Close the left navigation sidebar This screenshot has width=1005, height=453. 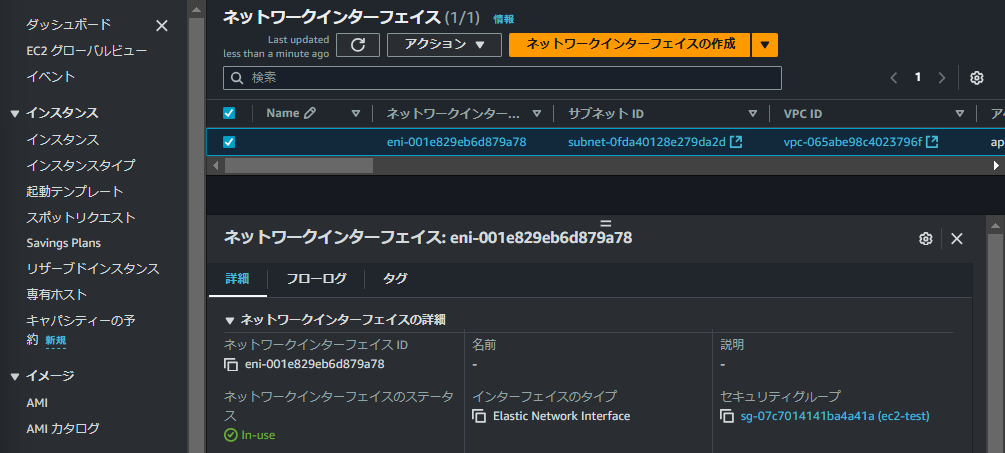pos(162,26)
